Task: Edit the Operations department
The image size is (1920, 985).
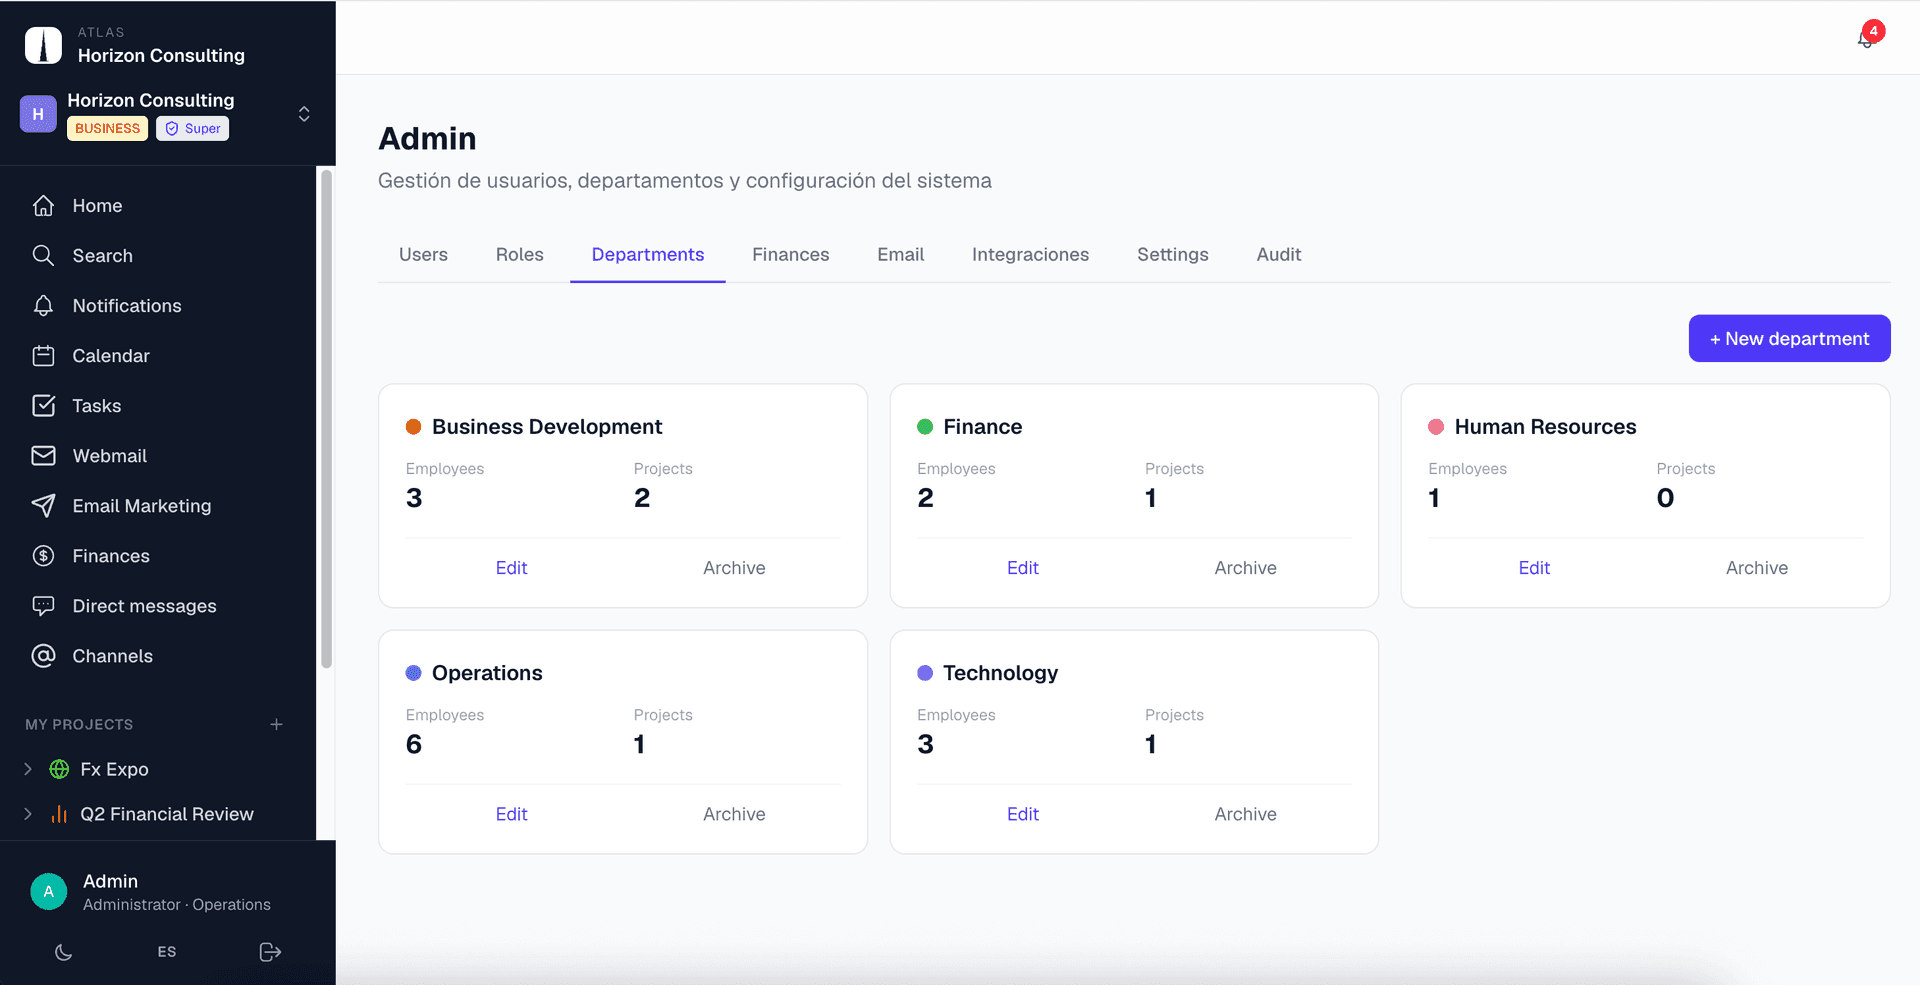Action: pyautogui.click(x=511, y=814)
